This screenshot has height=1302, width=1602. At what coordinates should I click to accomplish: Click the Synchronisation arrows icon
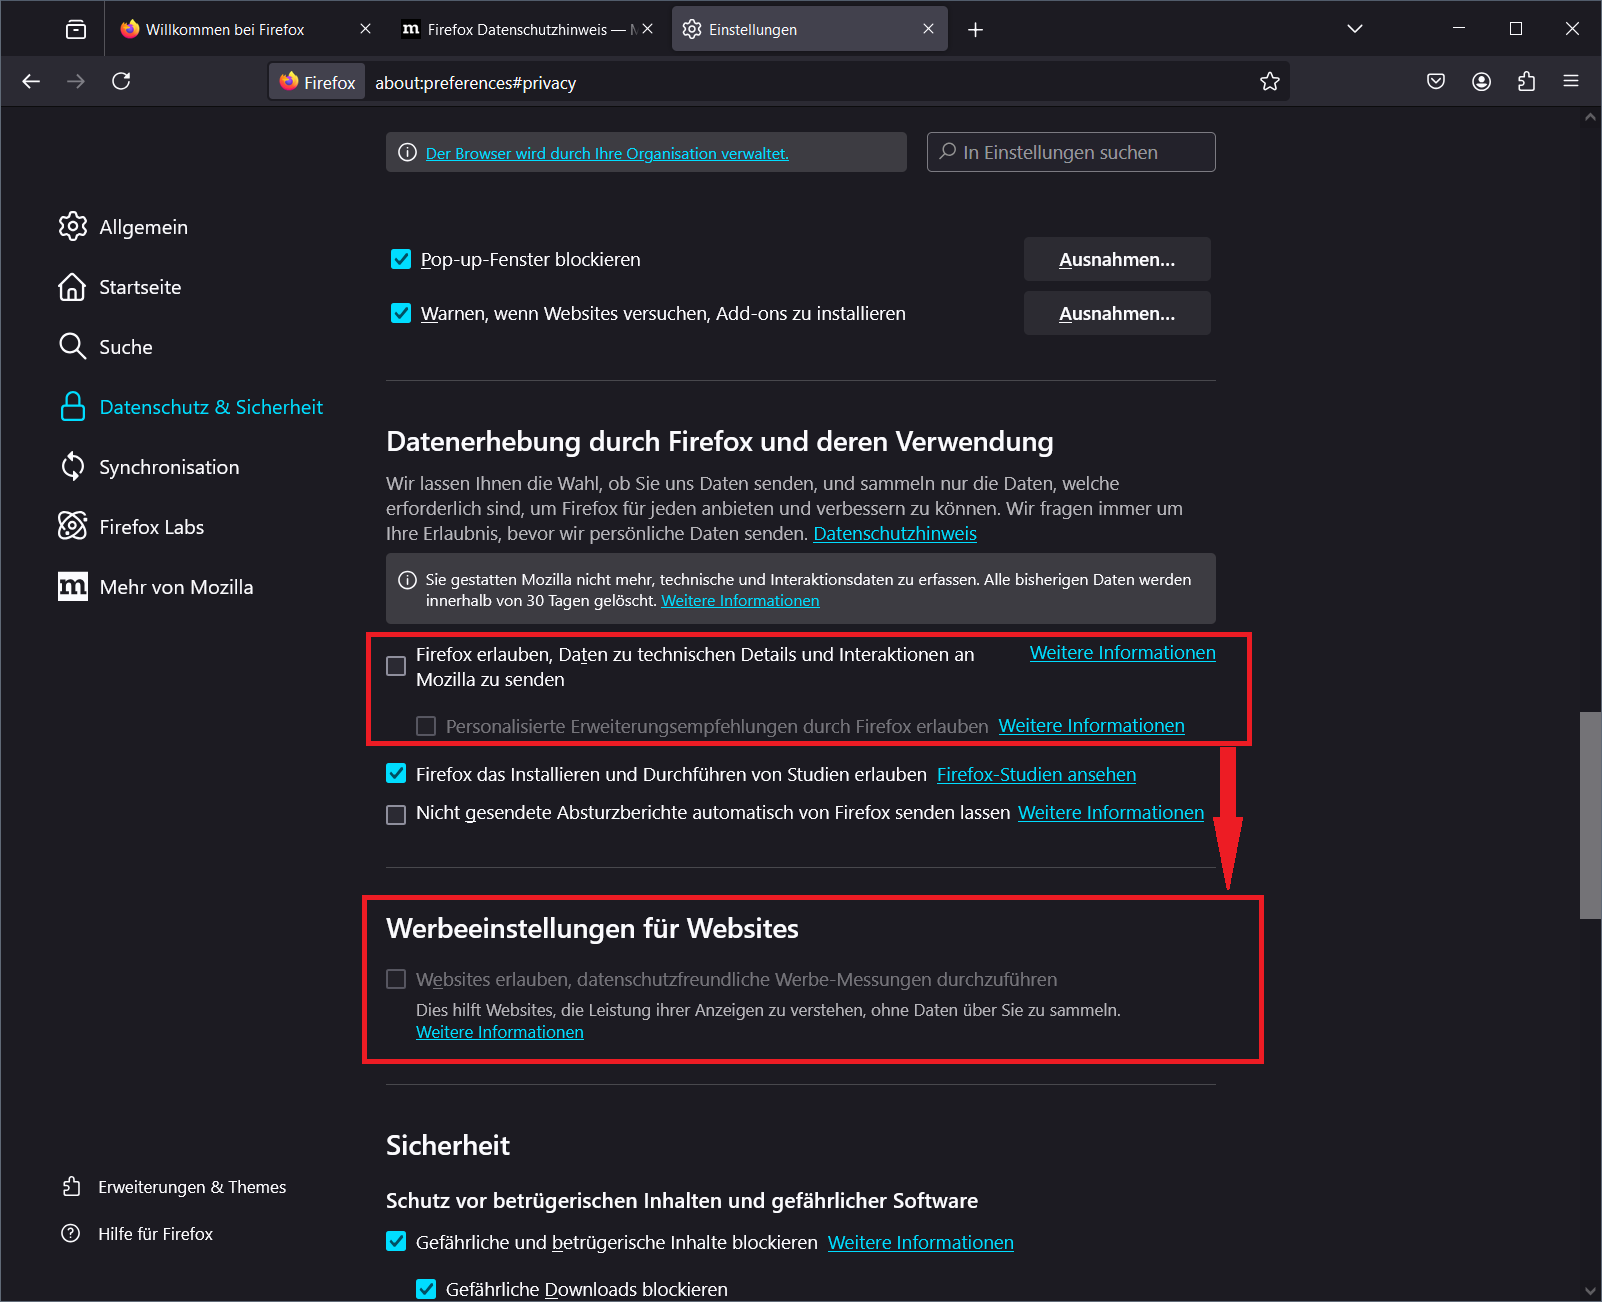[x=73, y=467]
